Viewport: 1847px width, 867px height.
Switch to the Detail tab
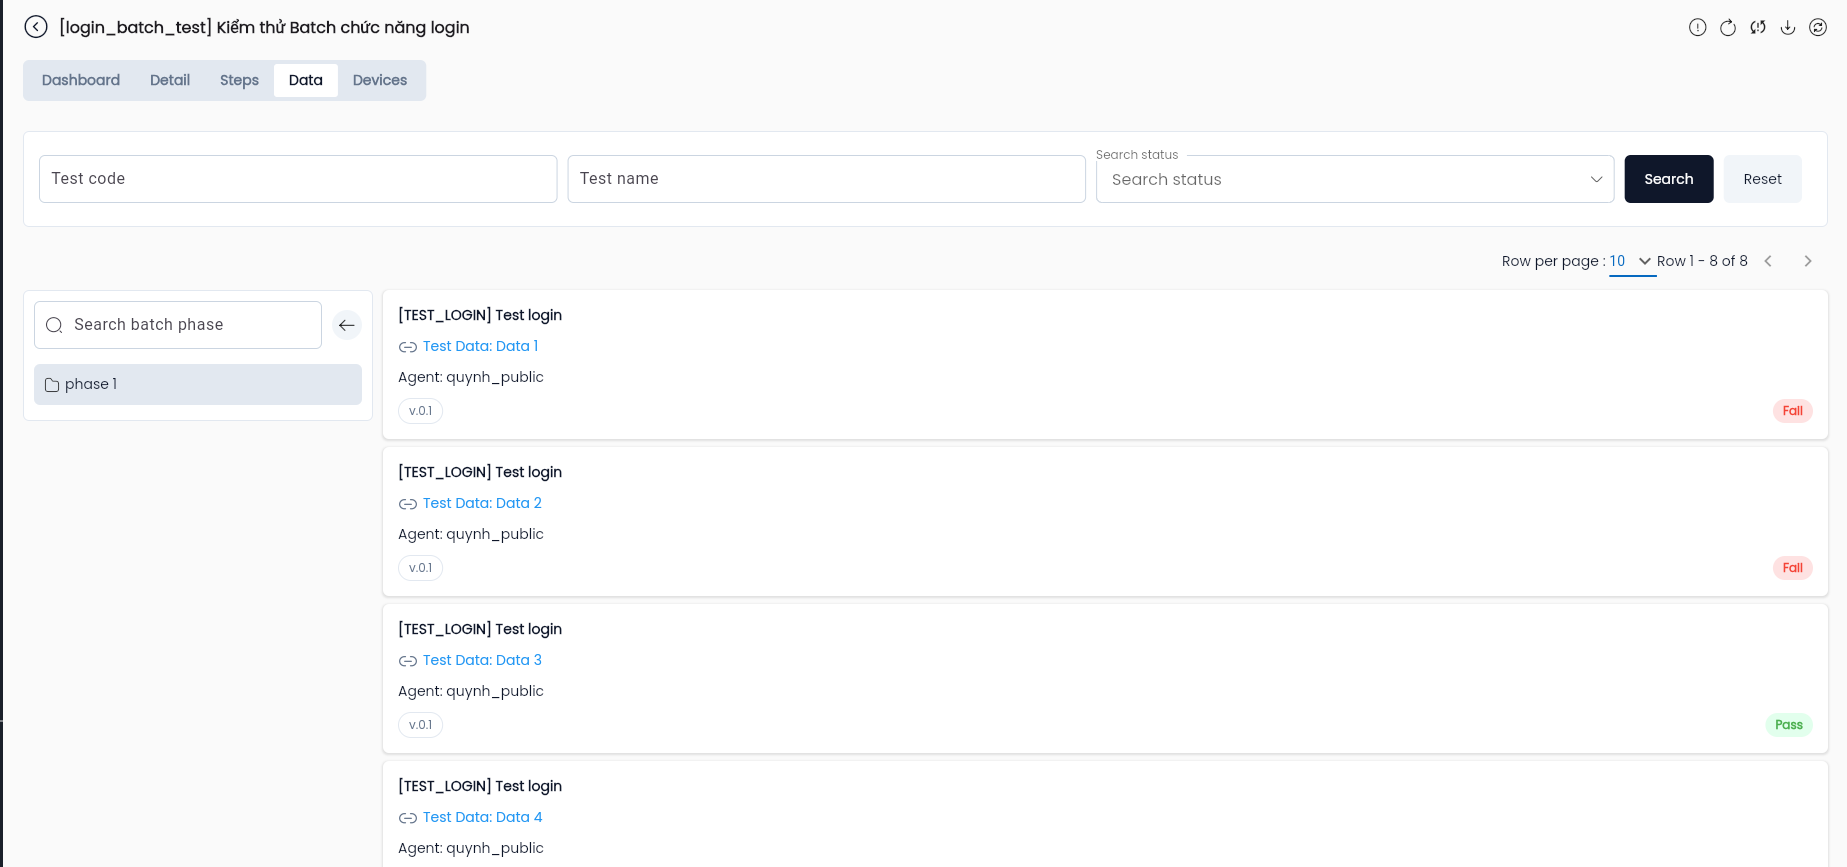(x=170, y=80)
